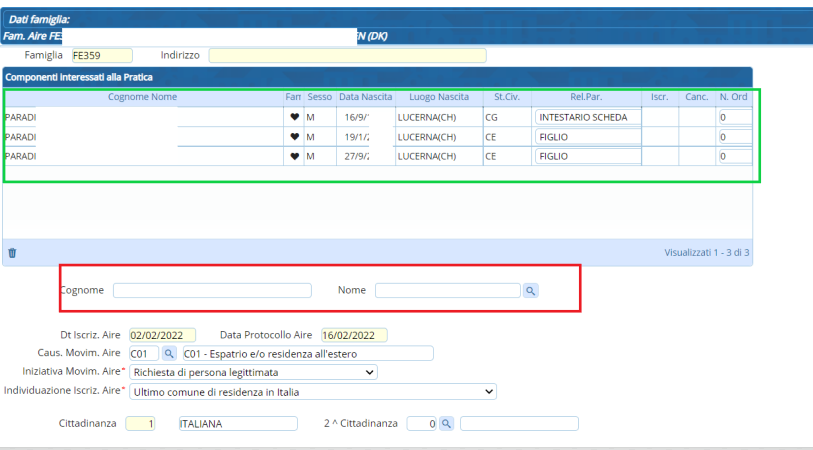Focus the Cognome search input field

tap(197, 291)
